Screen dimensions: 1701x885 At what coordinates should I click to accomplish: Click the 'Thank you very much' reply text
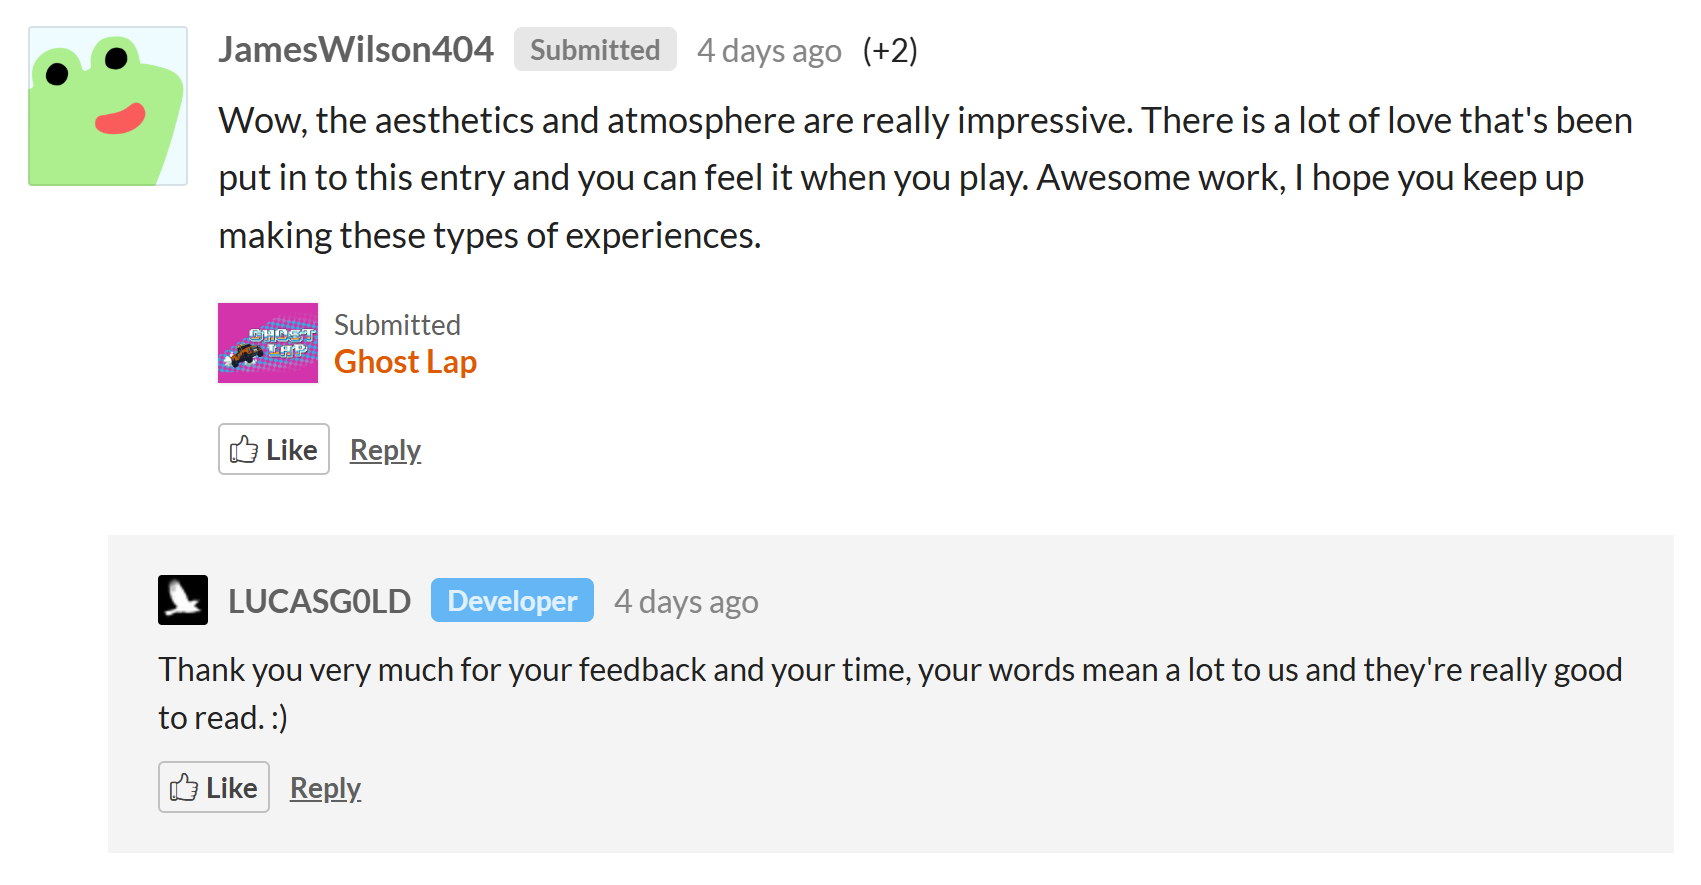[x=890, y=693]
